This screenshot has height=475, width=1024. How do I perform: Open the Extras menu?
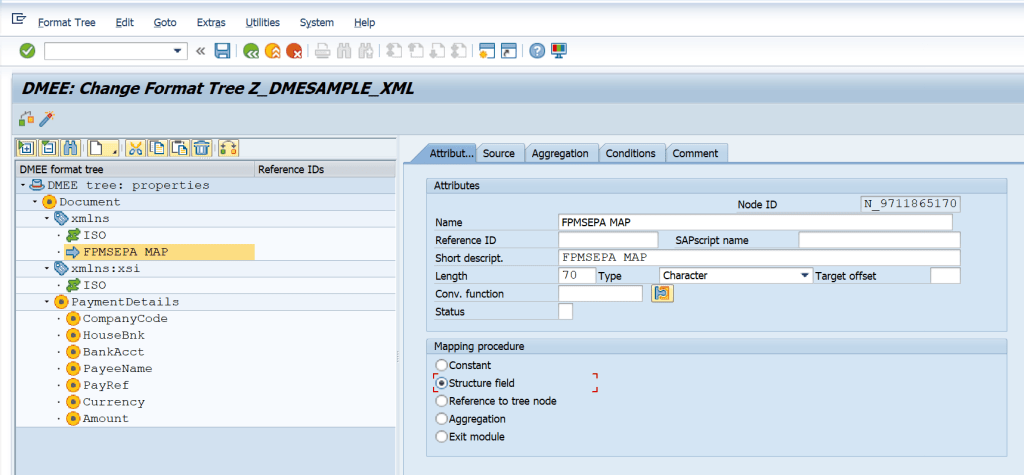(211, 22)
